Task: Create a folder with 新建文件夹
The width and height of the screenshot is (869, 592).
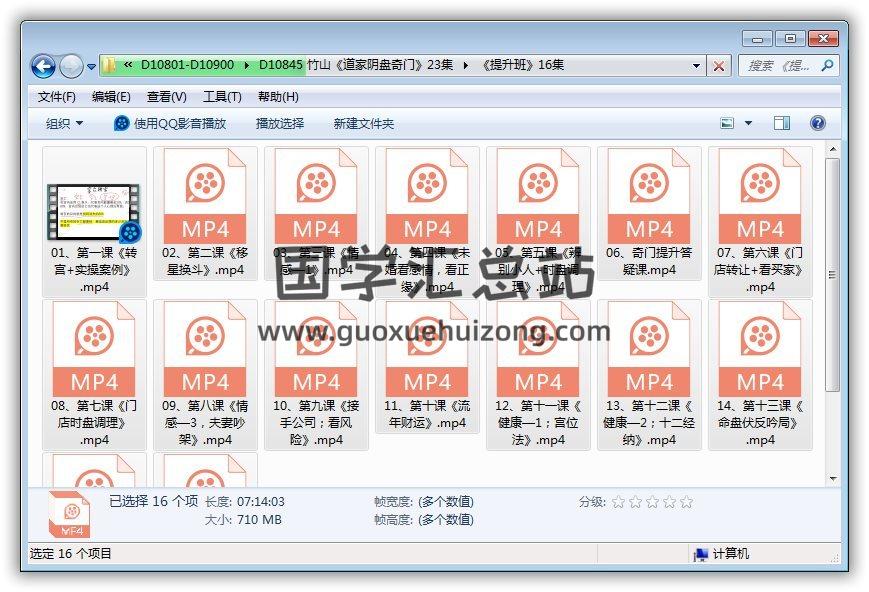Action: click(x=364, y=124)
